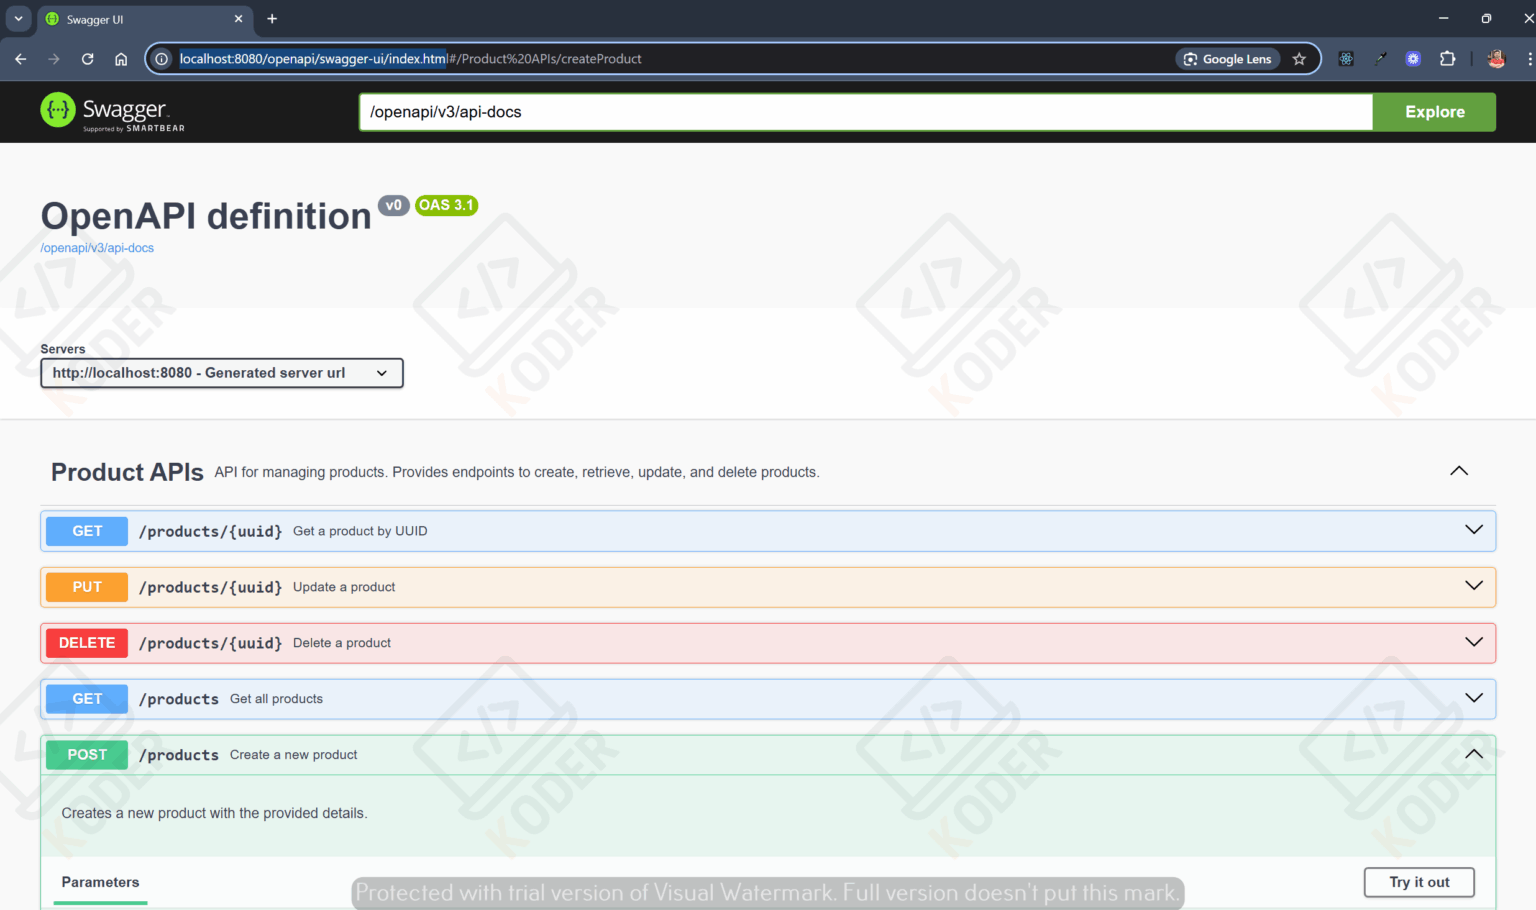This screenshot has height=910, width=1536.
Task: Open the Servers dropdown selector
Action: tap(221, 373)
